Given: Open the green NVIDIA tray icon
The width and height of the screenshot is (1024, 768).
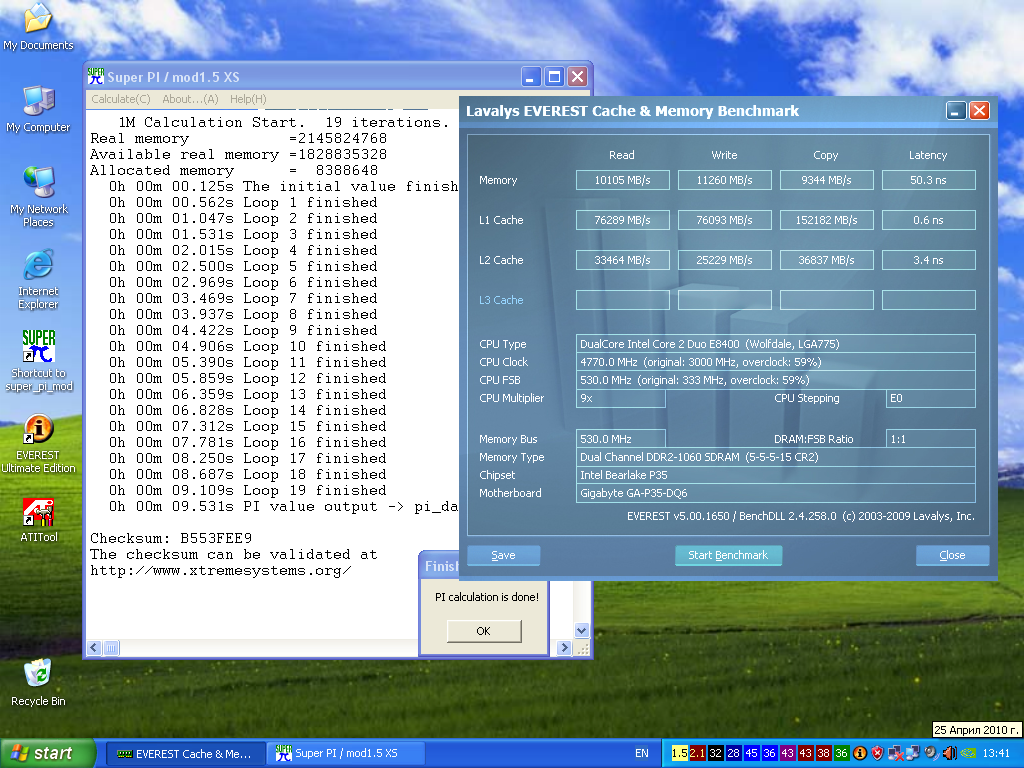Looking at the screenshot, I should [968, 753].
